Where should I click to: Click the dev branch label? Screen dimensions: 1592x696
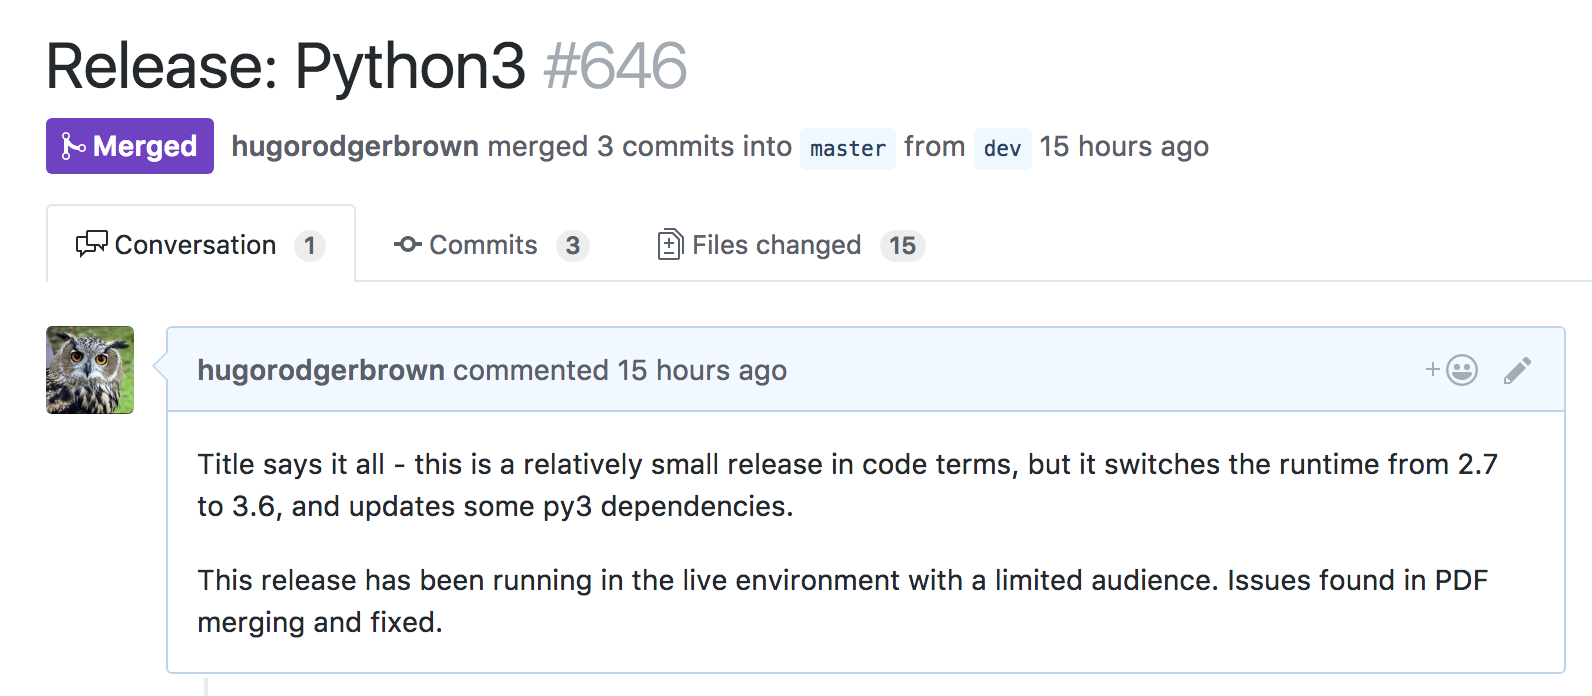[x=1002, y=148]
